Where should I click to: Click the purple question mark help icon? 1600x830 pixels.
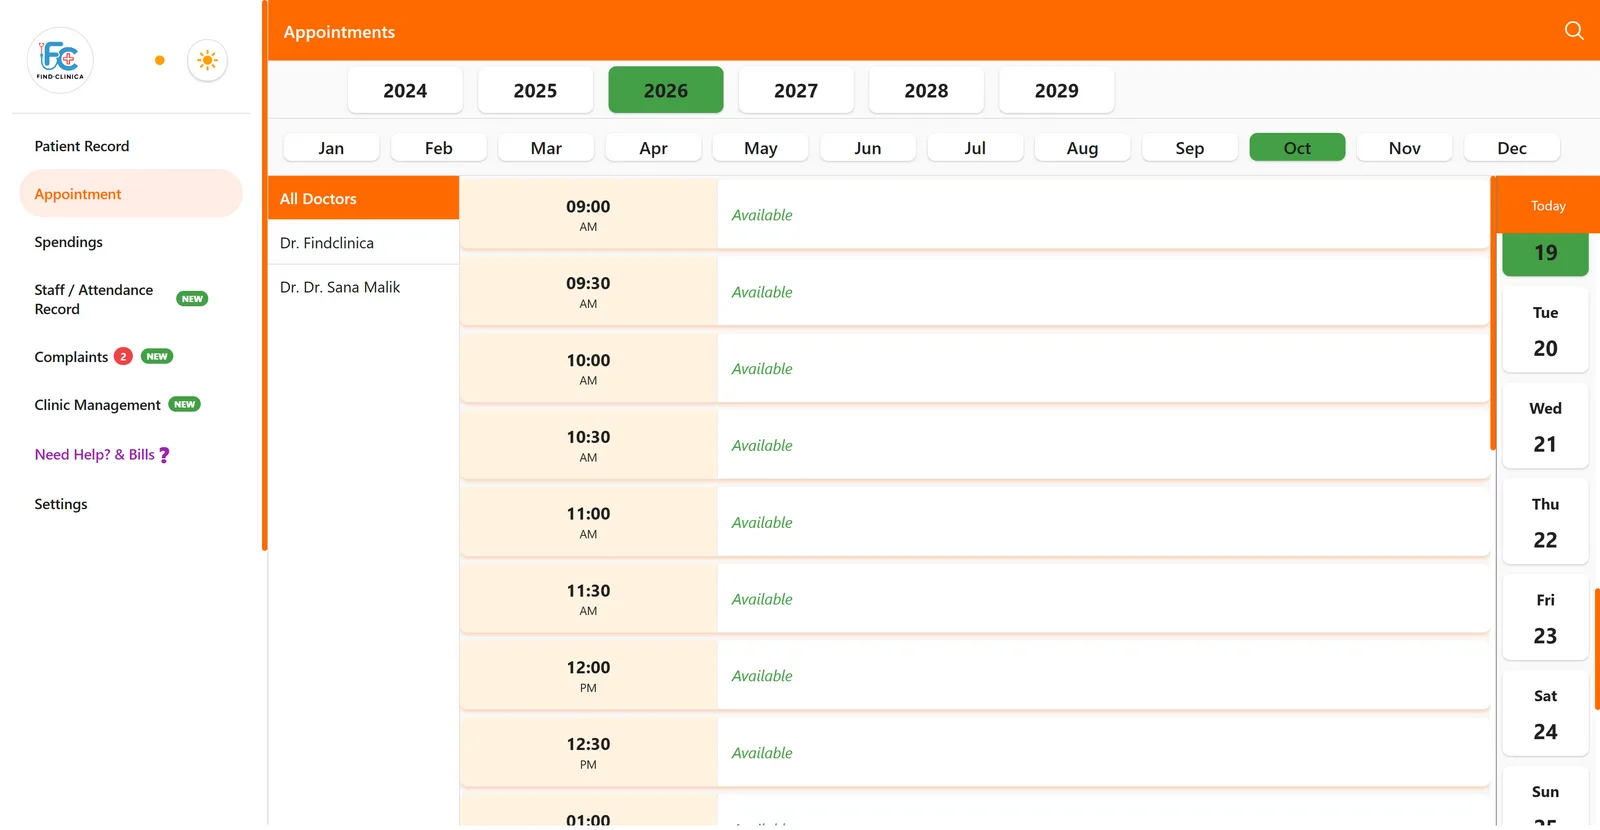pyautogui.click(x=164, y=455)
